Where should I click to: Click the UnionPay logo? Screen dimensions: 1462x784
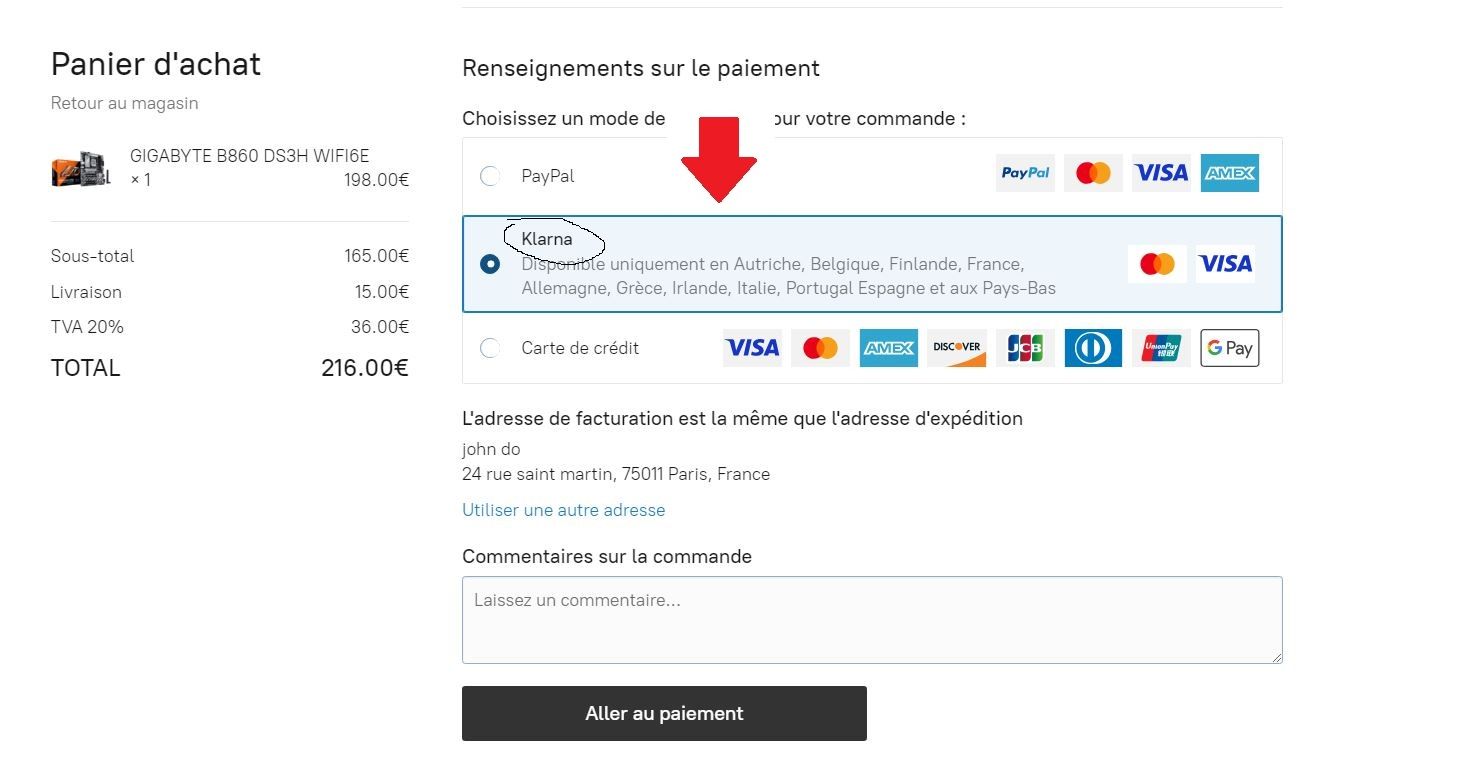point(1162,348)
